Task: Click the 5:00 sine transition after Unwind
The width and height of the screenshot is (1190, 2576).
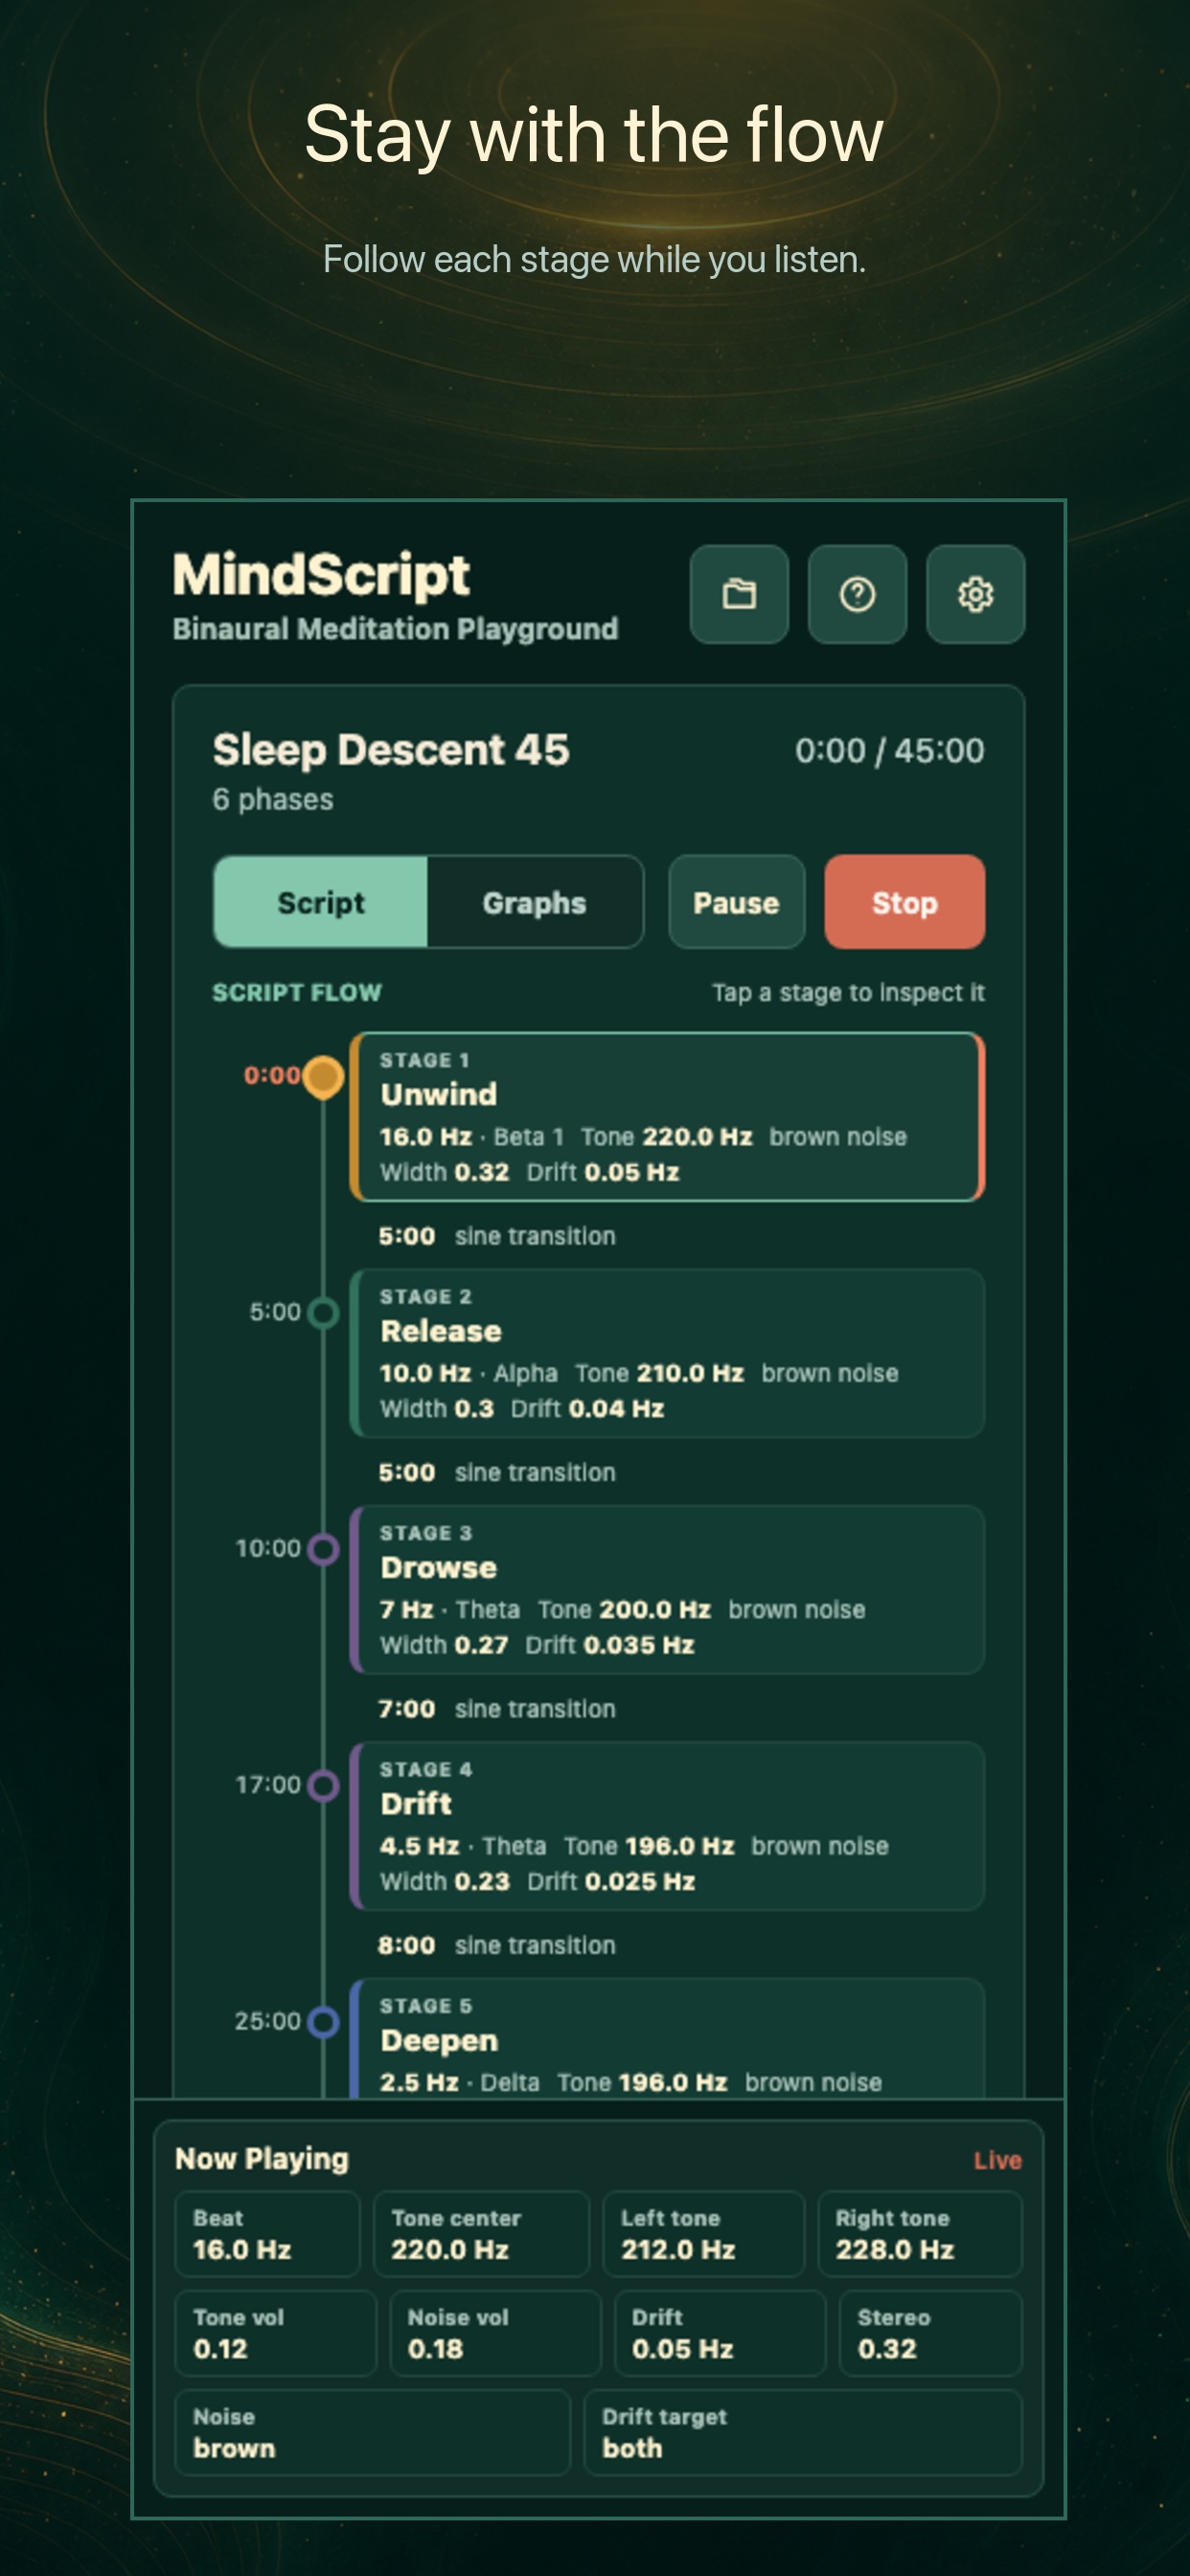Action: coord(497,1236)
